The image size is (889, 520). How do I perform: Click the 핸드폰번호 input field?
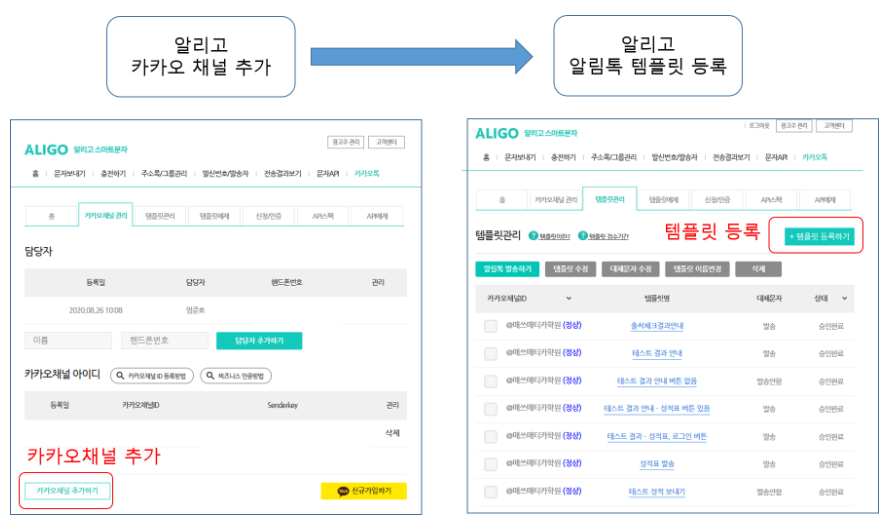(162, 341)
